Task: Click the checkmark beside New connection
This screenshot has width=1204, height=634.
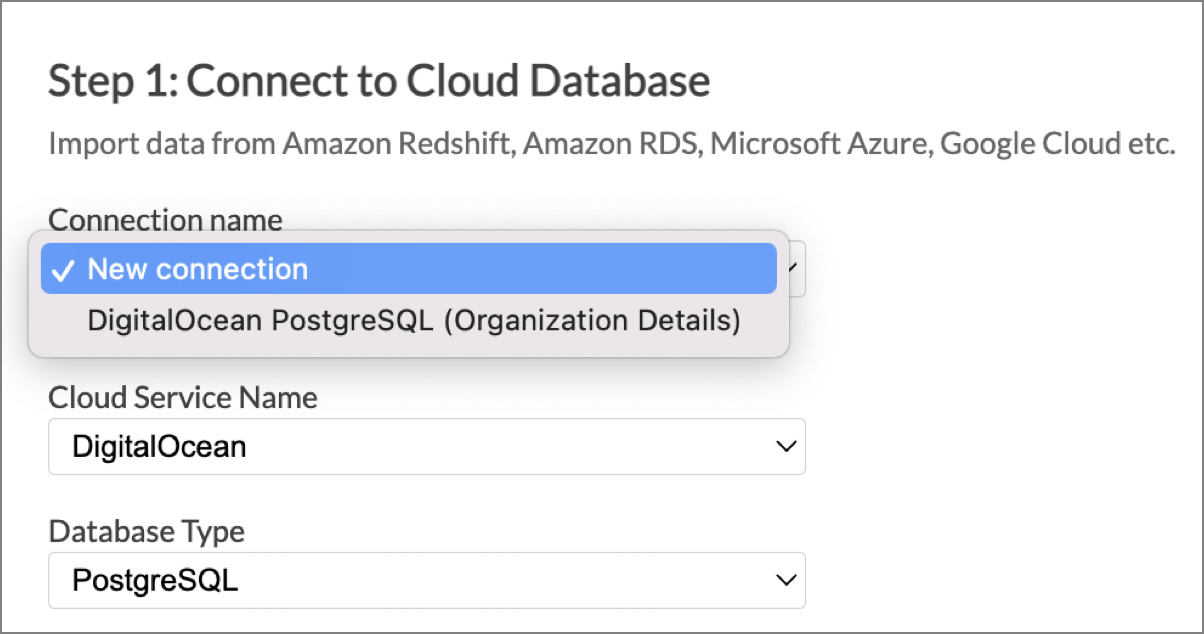Action: pyautogui.click(x=63, y=270)
